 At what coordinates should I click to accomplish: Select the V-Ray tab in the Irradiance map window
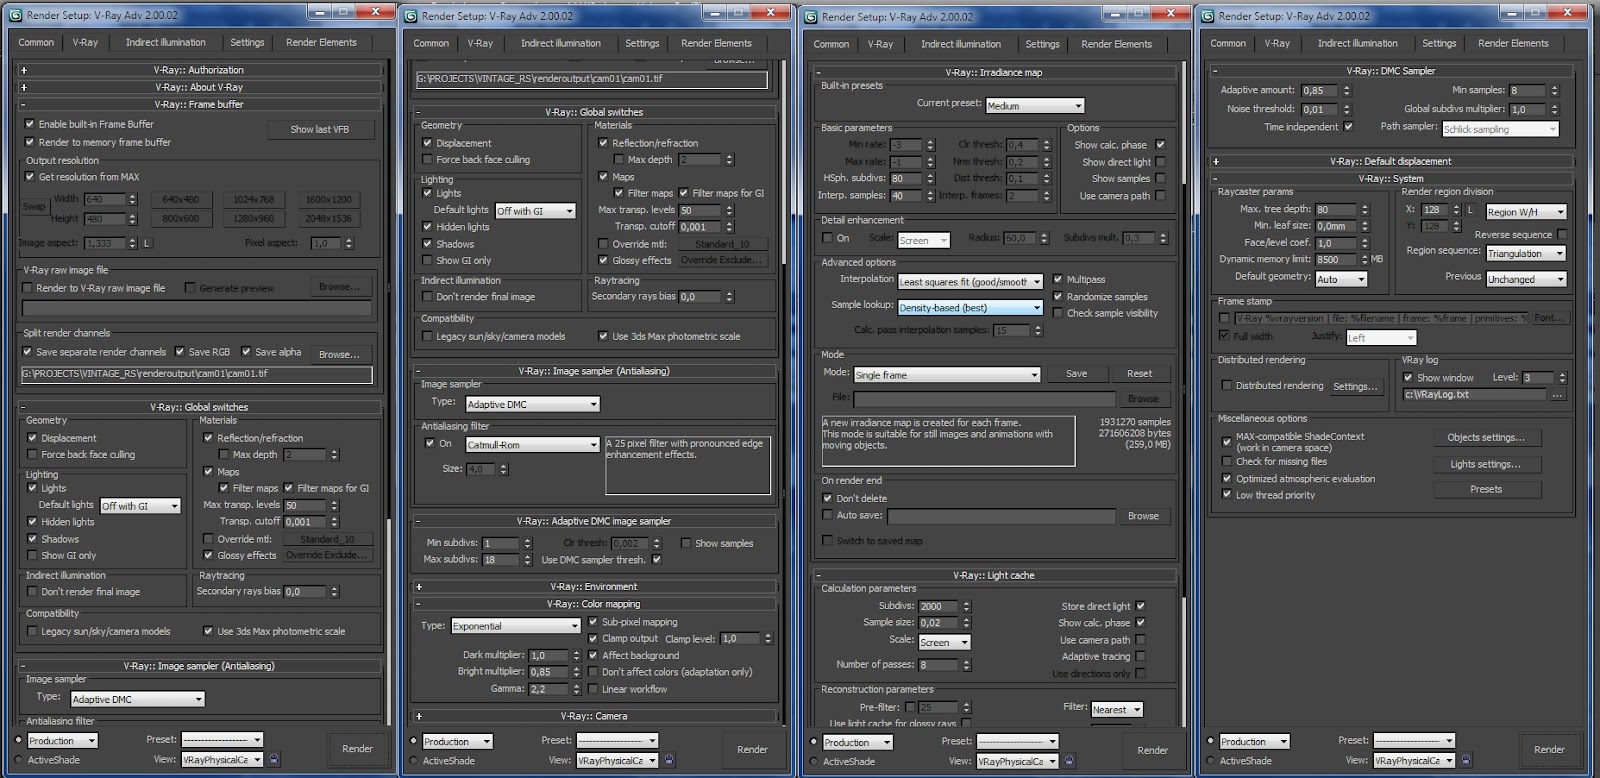click(880, 44)
